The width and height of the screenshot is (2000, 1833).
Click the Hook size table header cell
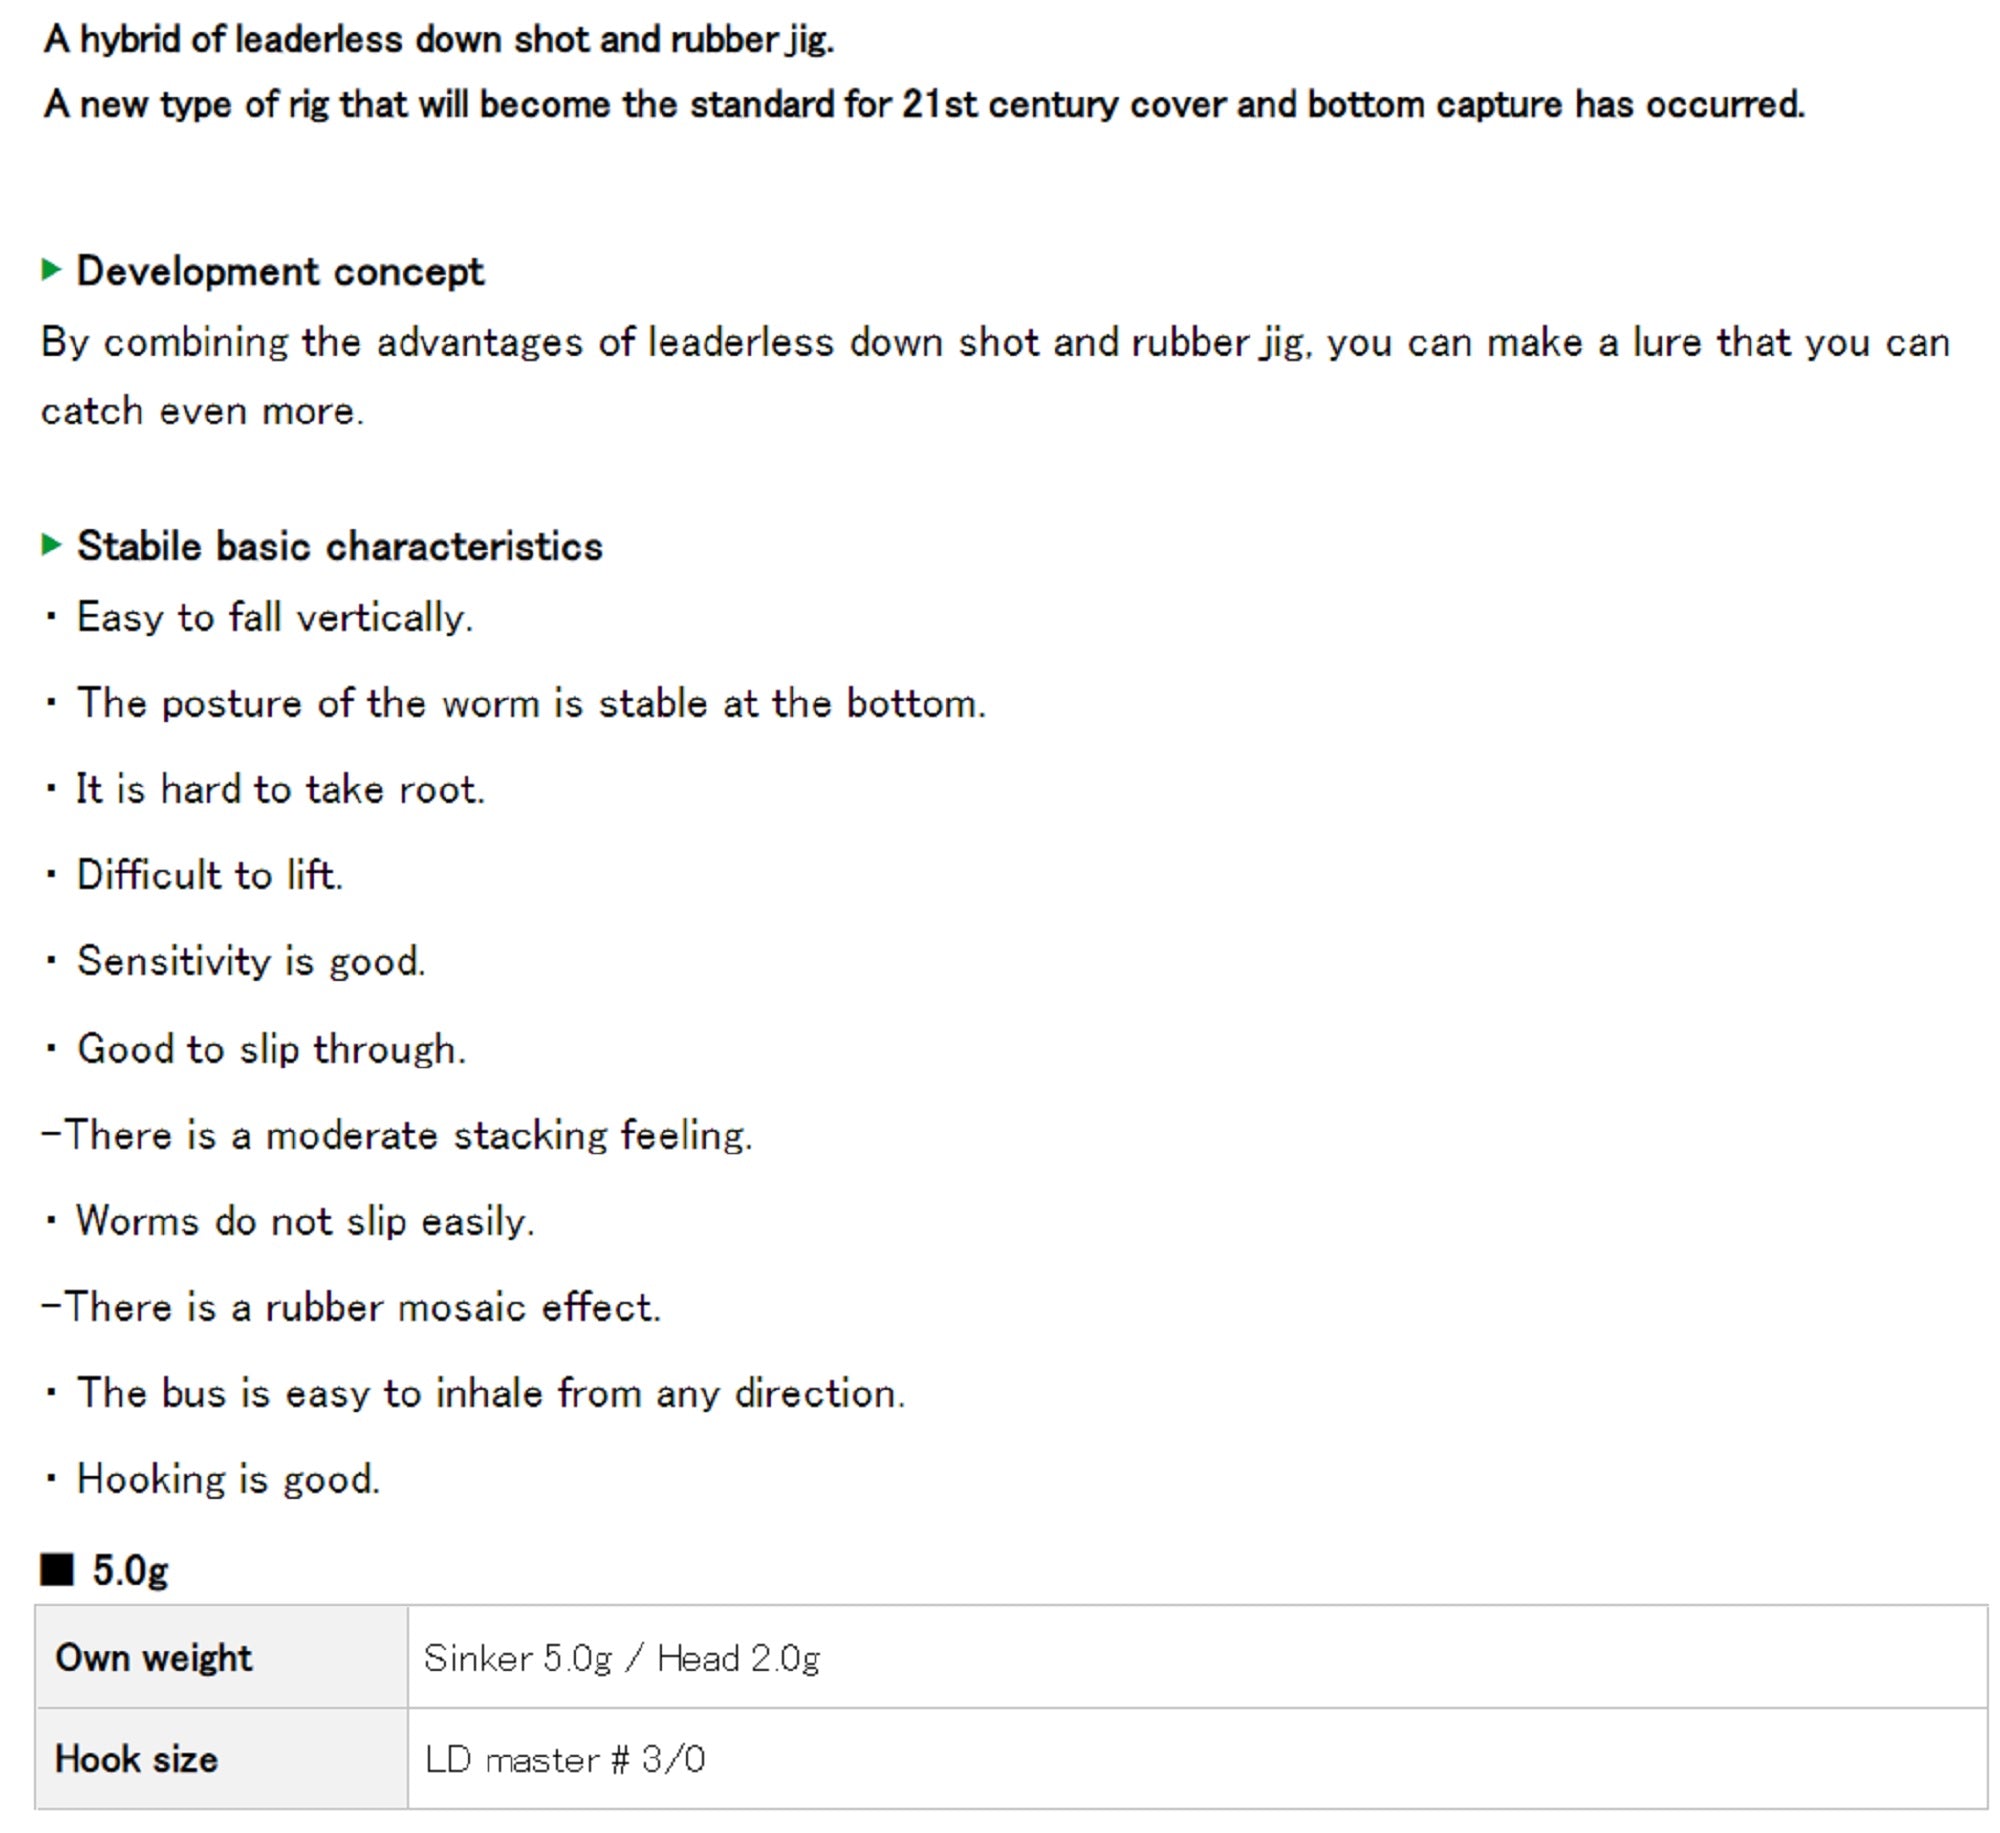coord(136,1759)
